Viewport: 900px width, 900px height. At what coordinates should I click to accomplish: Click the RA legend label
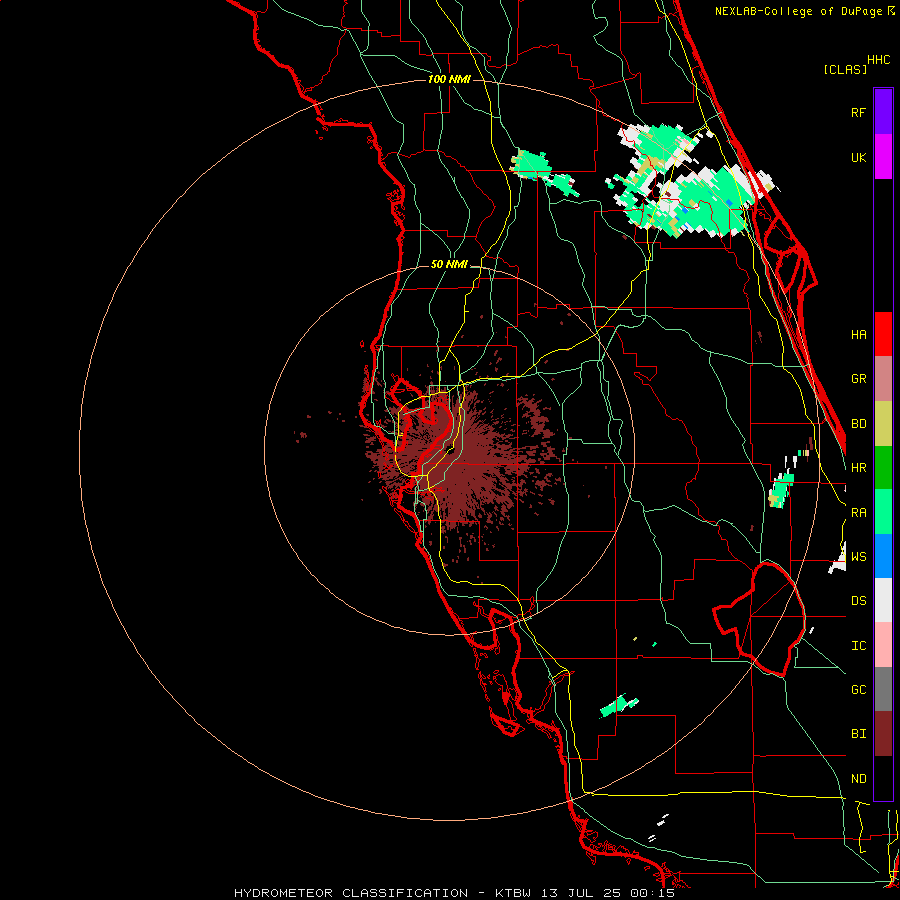coord(858,513)
